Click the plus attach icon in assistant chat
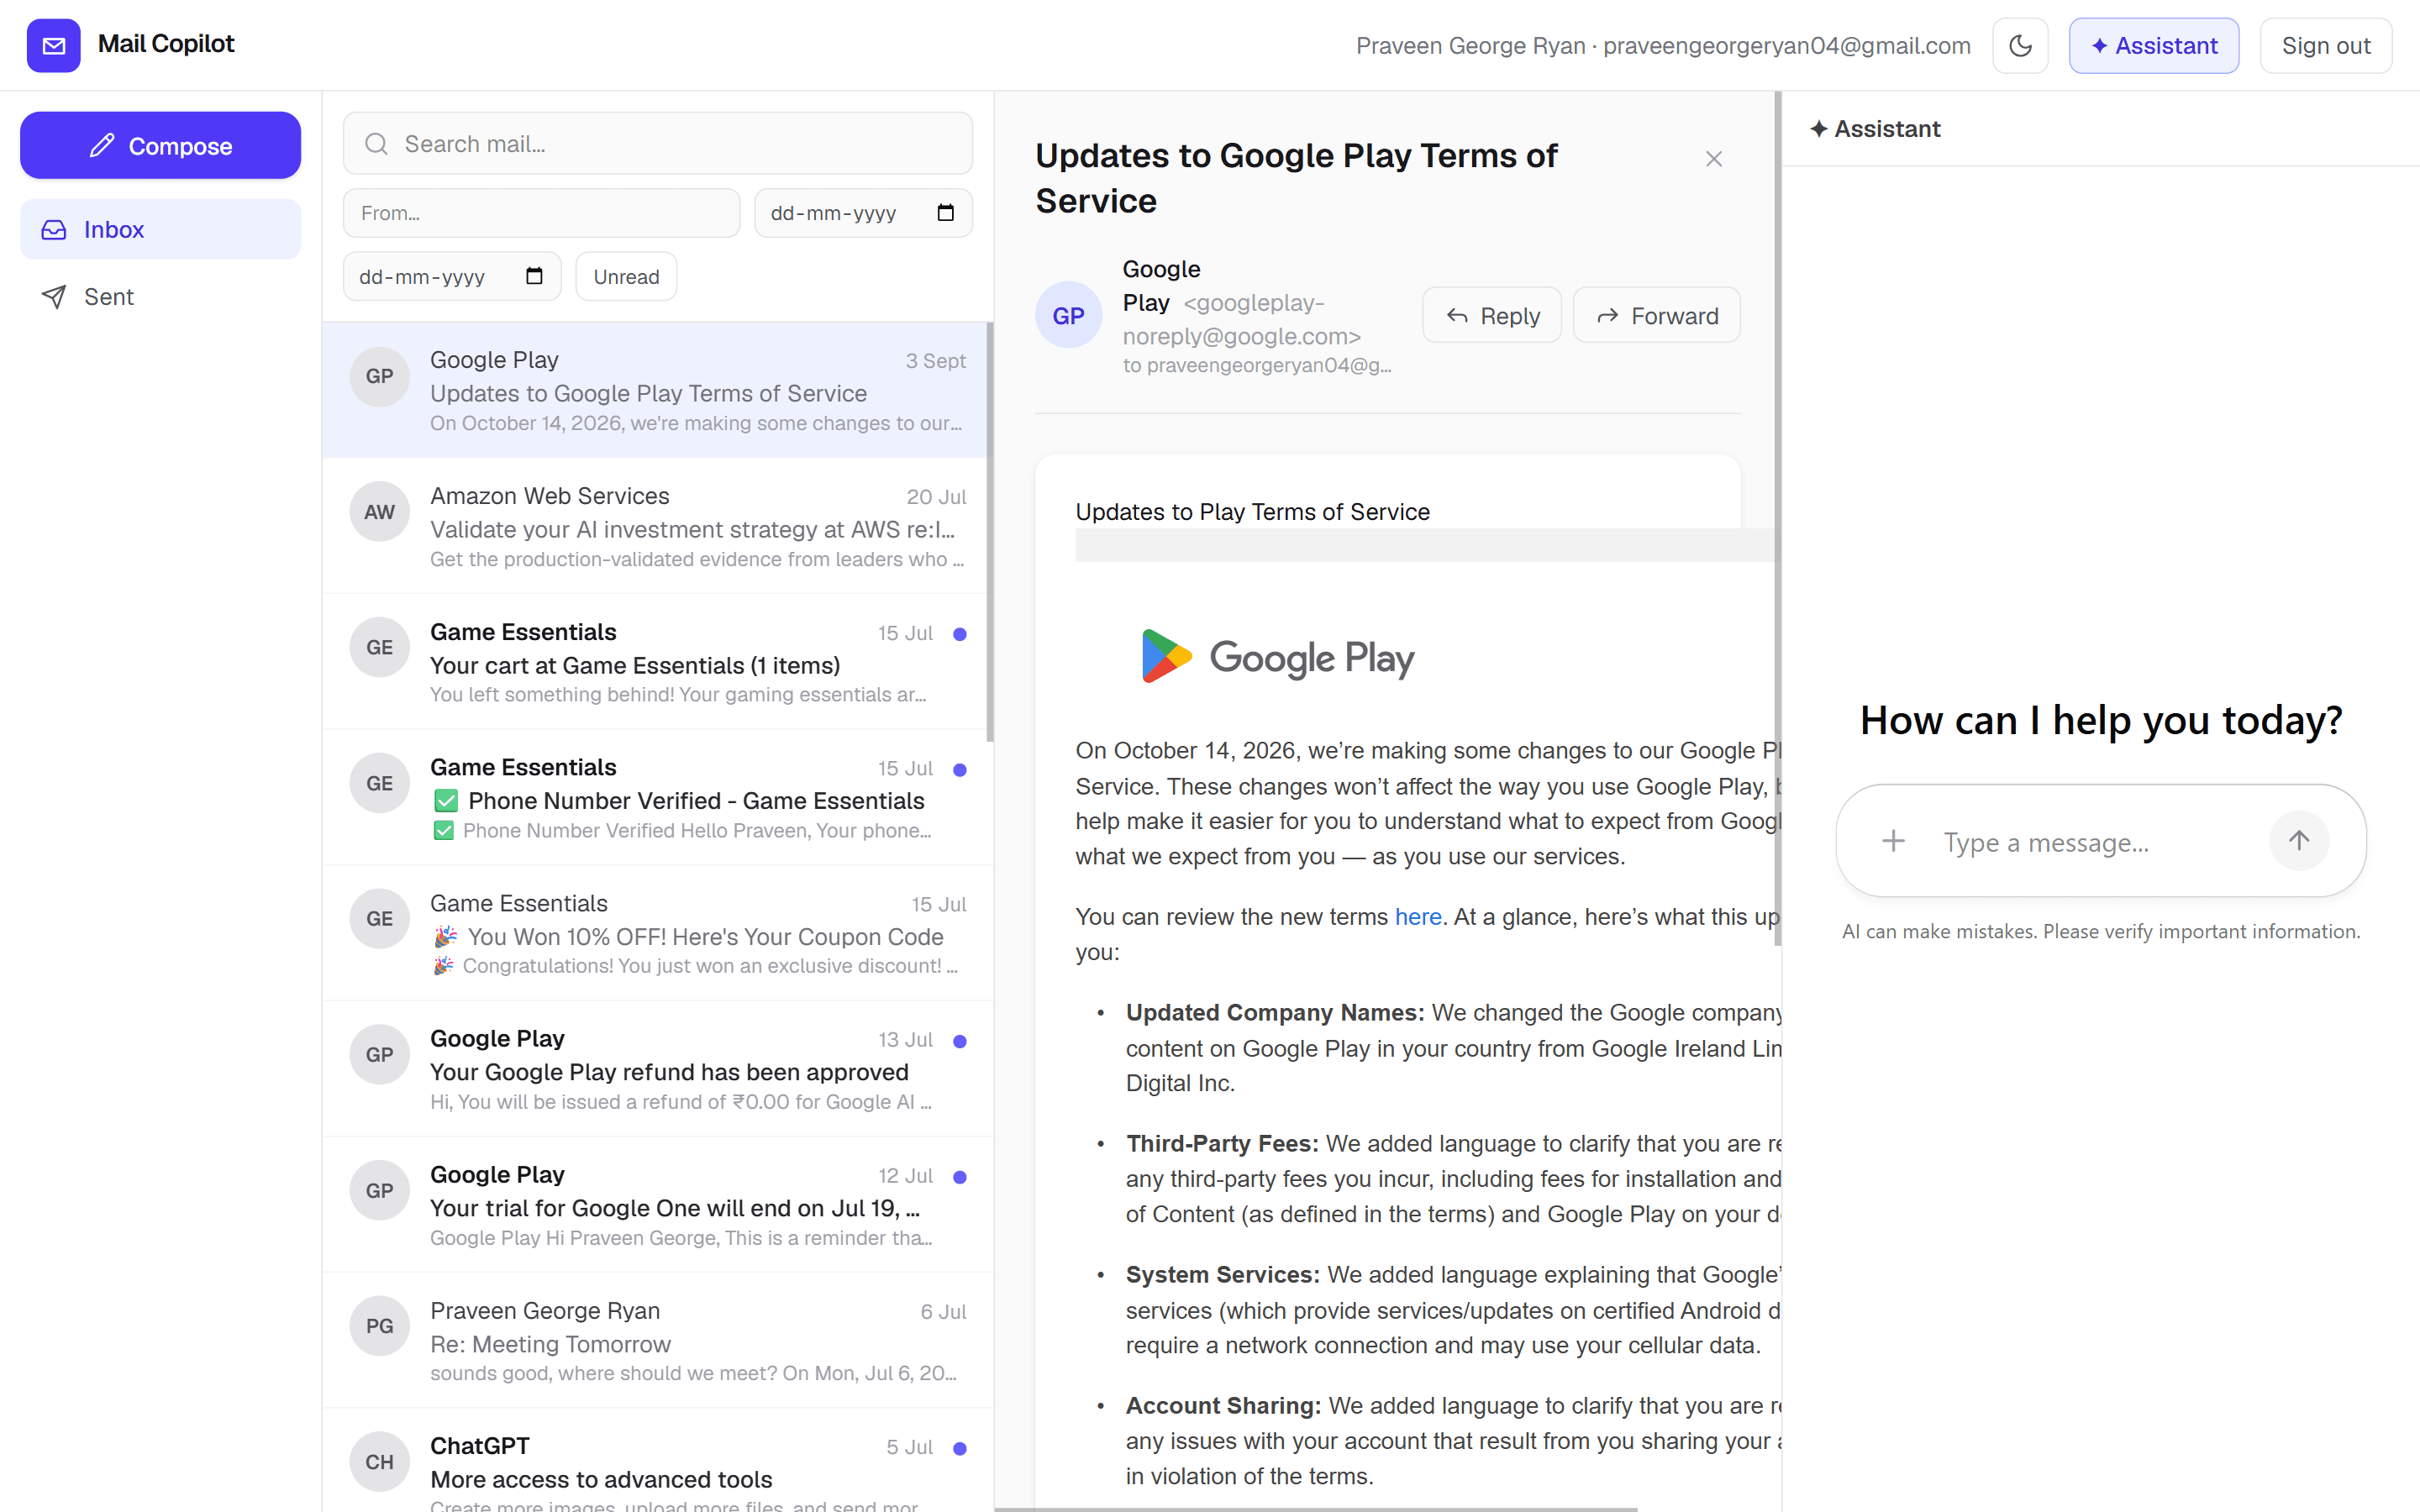The width and height of the screenshot is (2420, 1512). pyautogui.click(x=1893, y=841)
